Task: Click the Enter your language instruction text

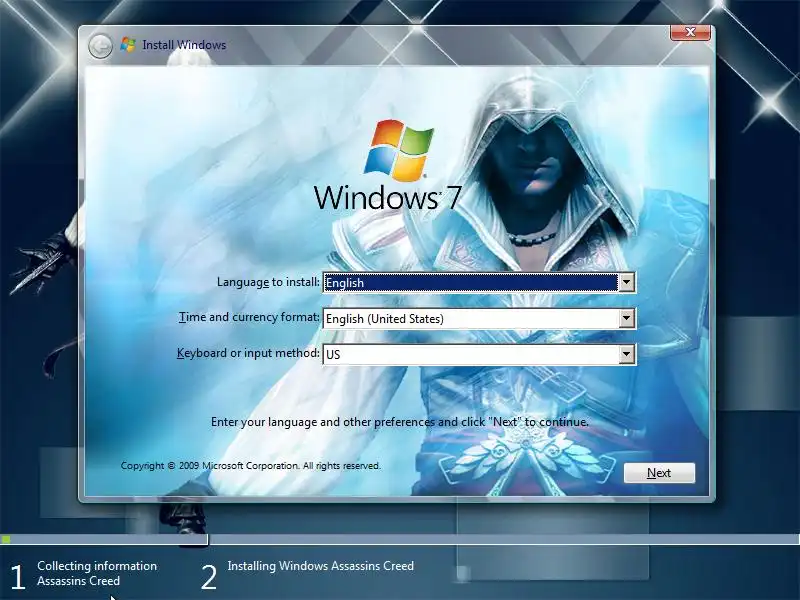Action: pos(400,422)
